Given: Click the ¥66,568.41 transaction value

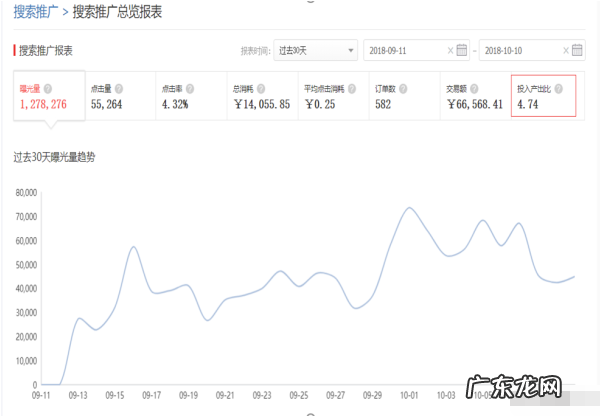Looking at the screenshot, I should [x=474, y=104].
